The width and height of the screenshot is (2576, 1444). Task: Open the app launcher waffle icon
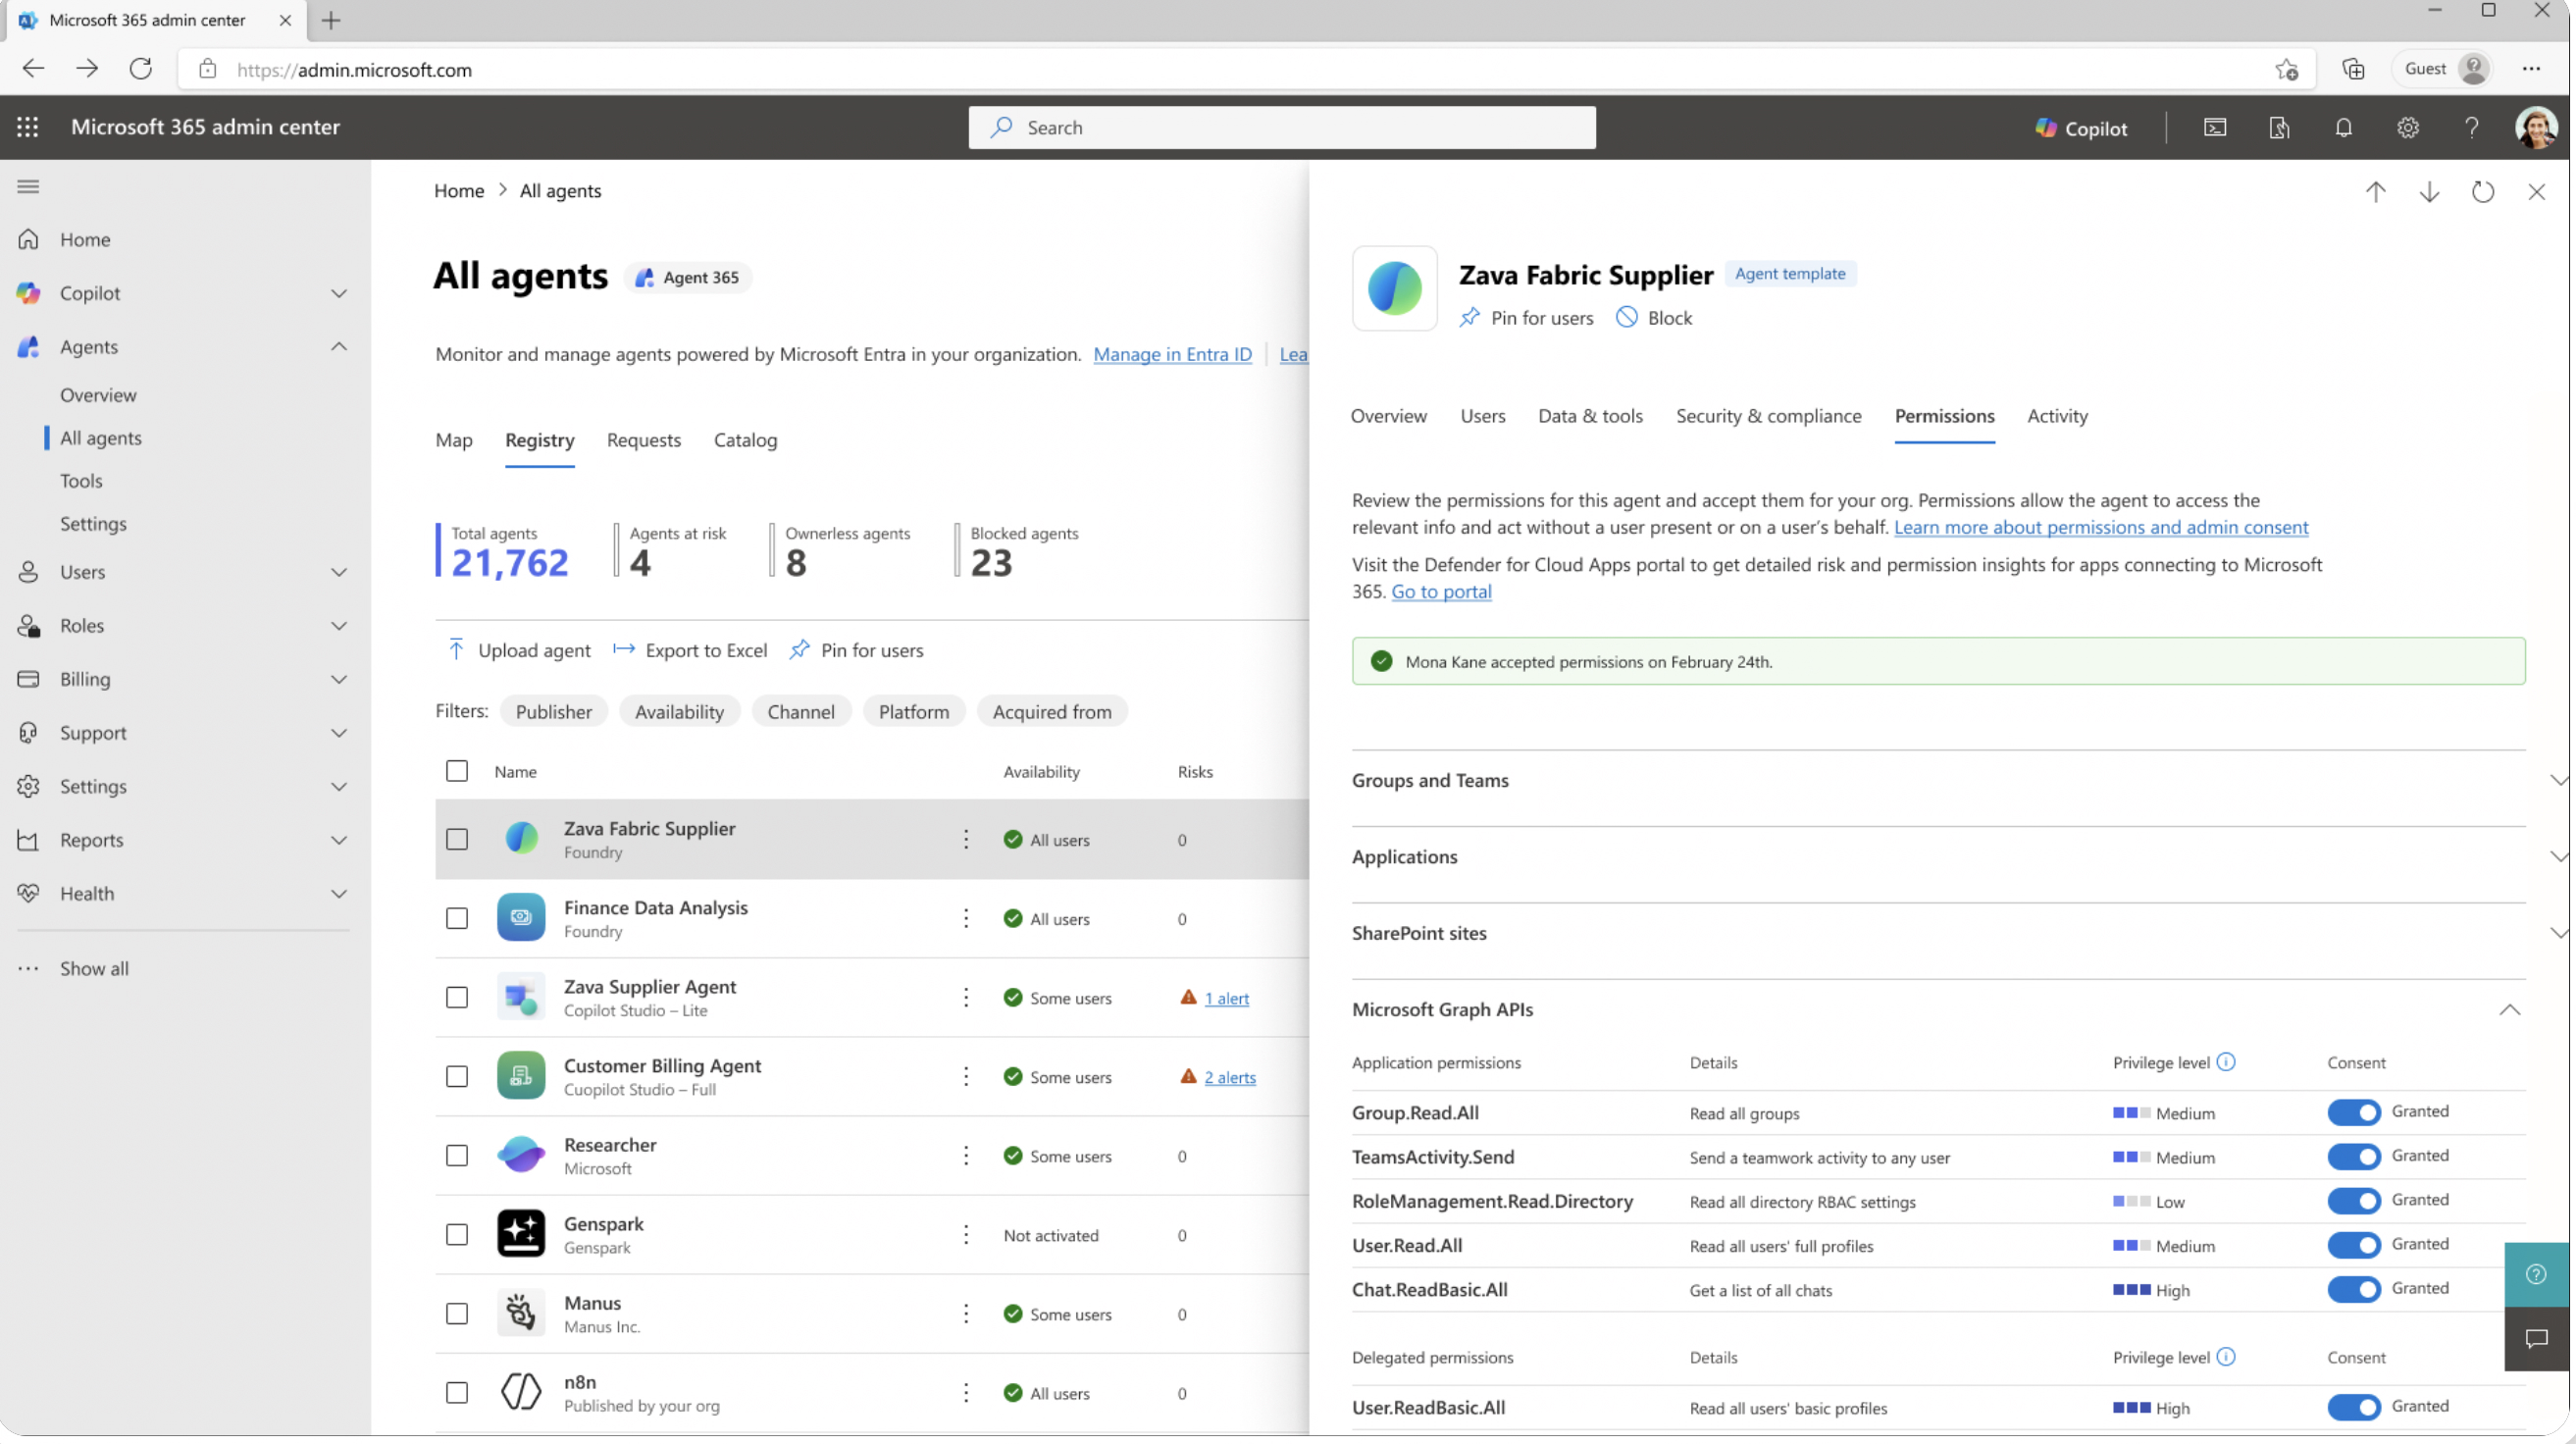point(28,127)
